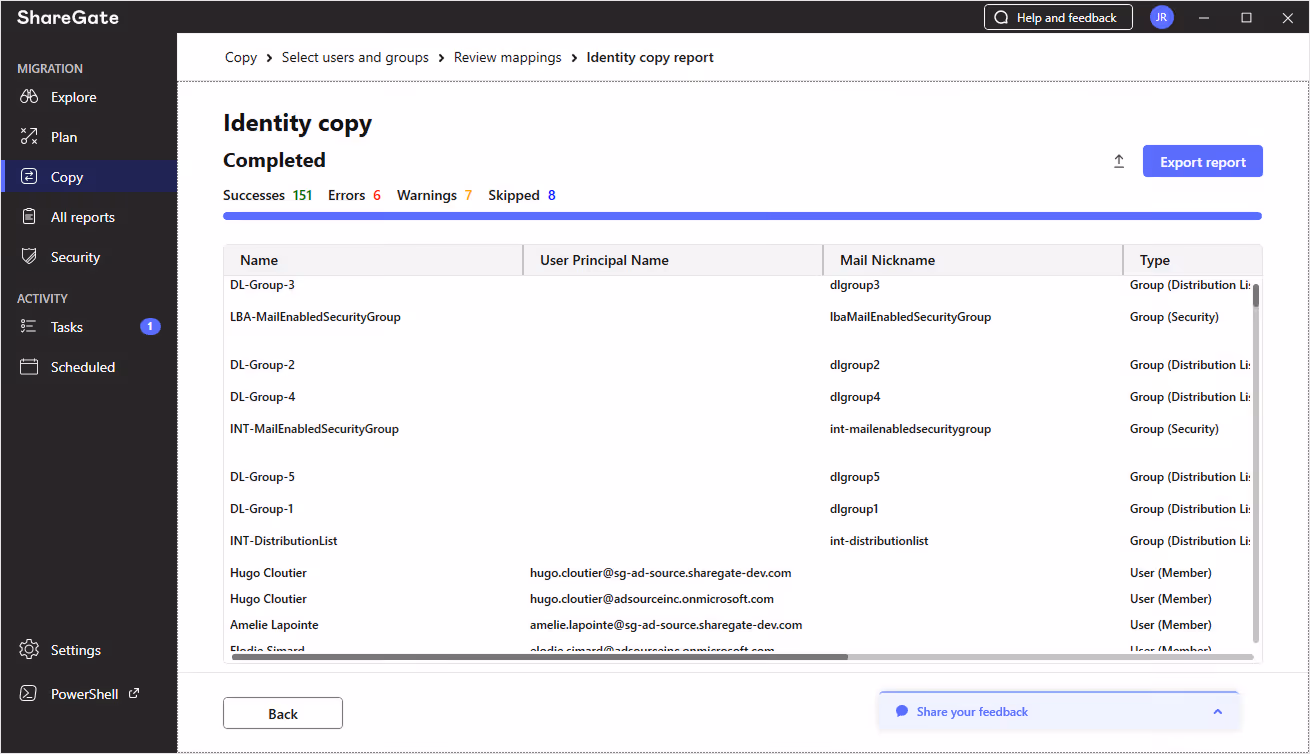Filter by Warnings 7
The width and height of the screenshot is (1310, 754).
[x=434, y=195]
